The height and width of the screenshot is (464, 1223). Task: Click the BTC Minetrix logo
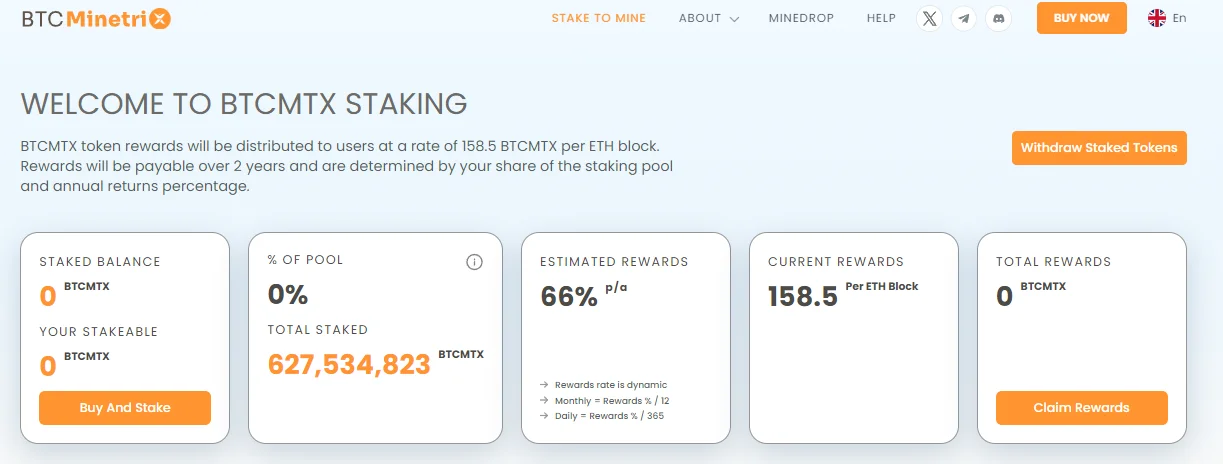(96, 18)
